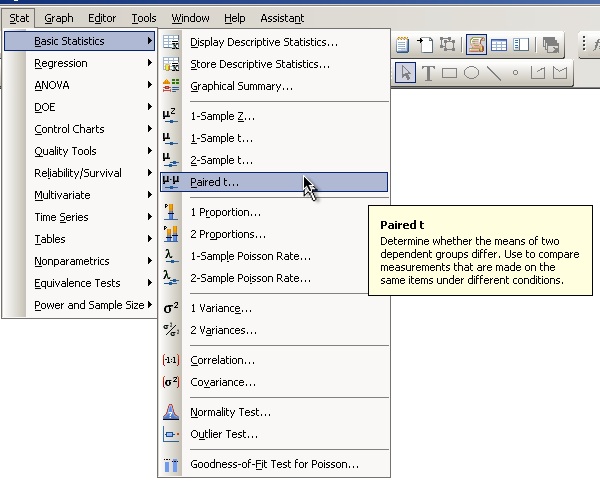Select the arrow pointer tool
Screen dimensions: 600x488
pos(405,72)
